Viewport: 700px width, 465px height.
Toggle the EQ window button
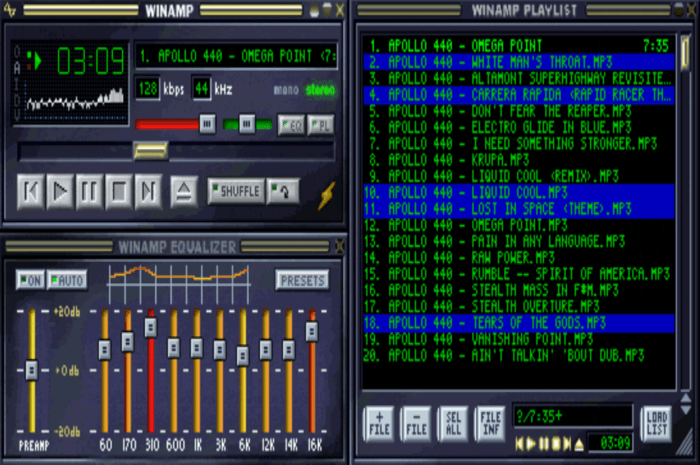[x=291, y=125]
